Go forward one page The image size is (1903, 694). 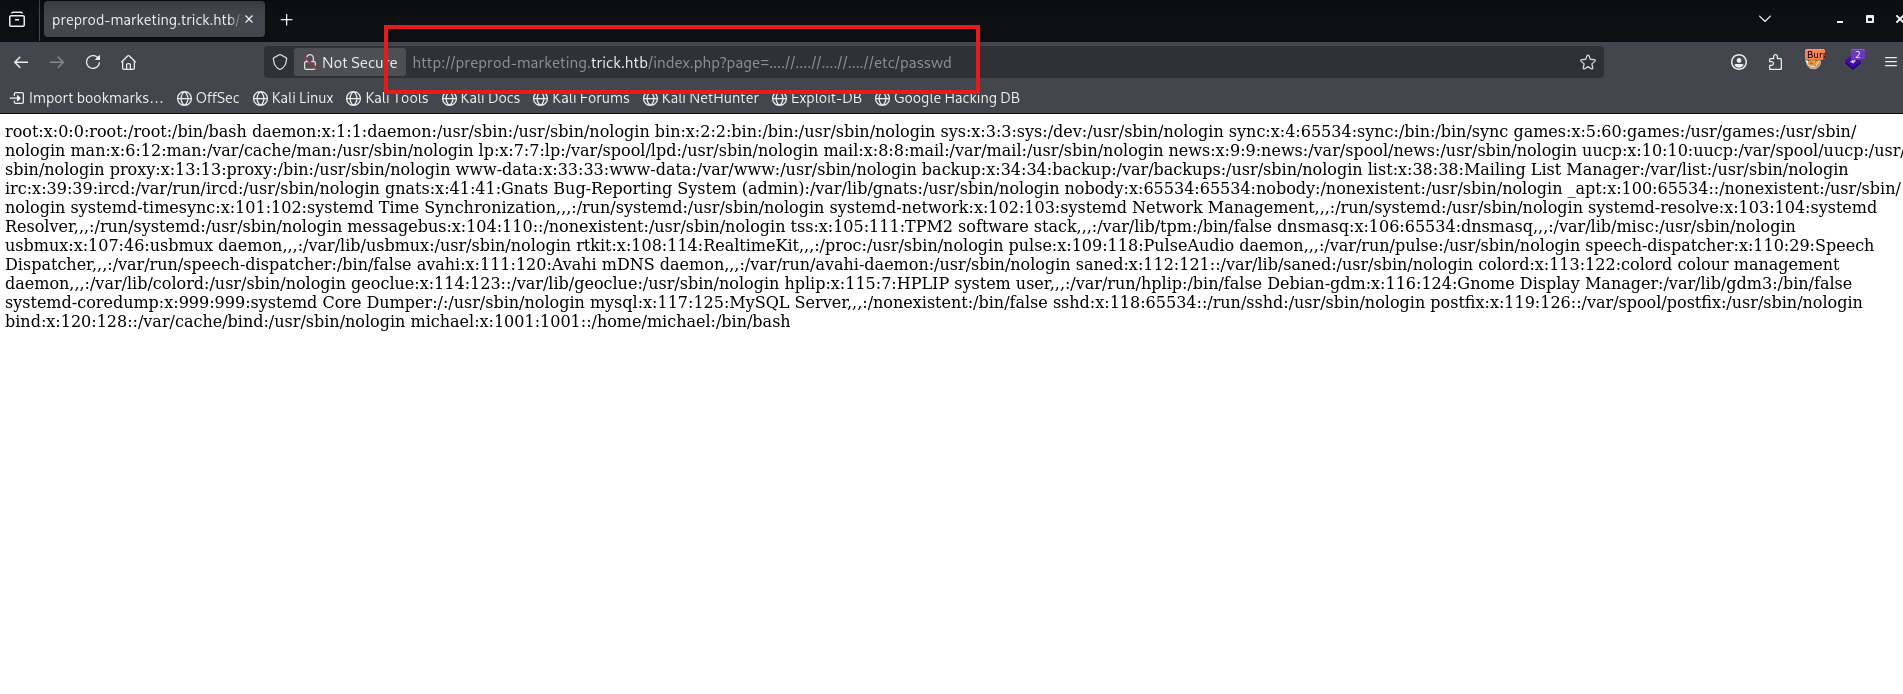pyautogui.click(x=57, y=62)
